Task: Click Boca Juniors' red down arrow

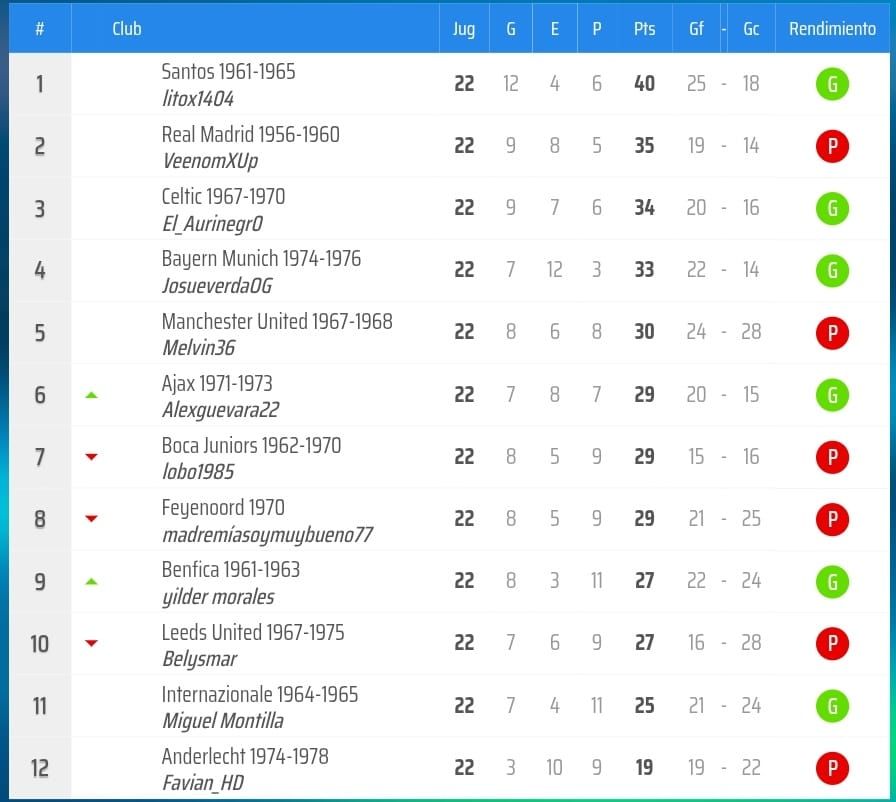Action: coord(91,457)
